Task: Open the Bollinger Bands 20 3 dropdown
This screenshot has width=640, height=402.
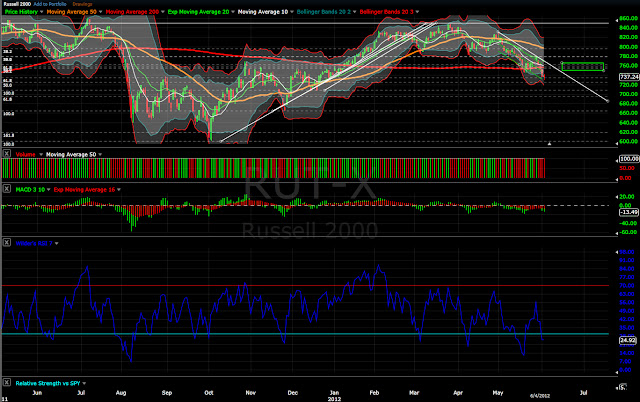Action: point(417,12)
